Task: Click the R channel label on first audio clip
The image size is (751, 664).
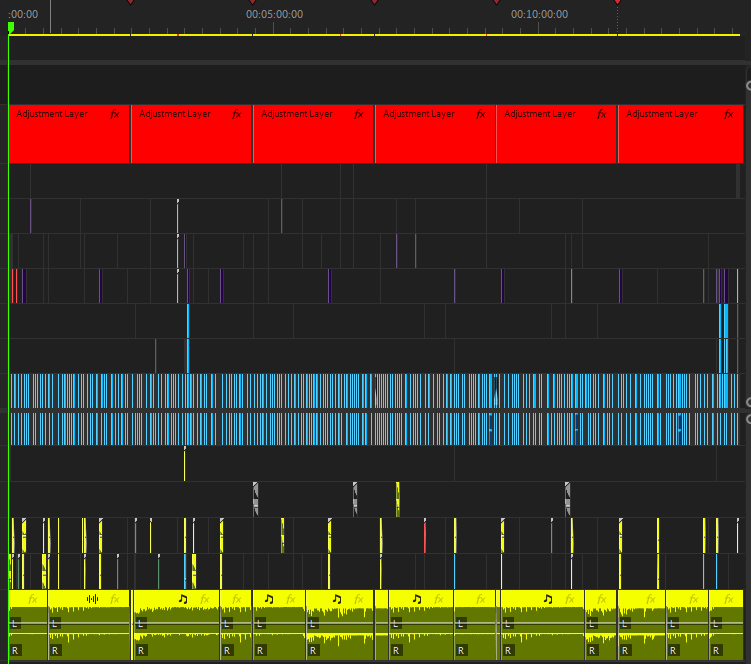Action: pyautogui.click(x=15, y=650)
